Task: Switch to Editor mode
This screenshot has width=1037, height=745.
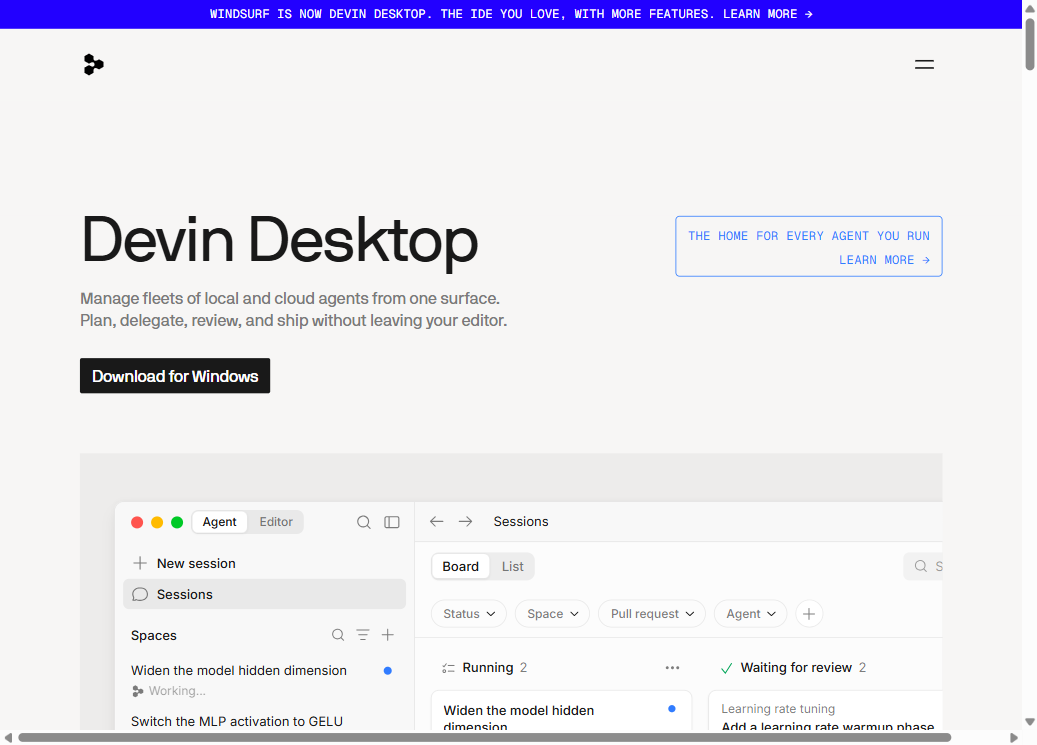Action: pos(276,522)
